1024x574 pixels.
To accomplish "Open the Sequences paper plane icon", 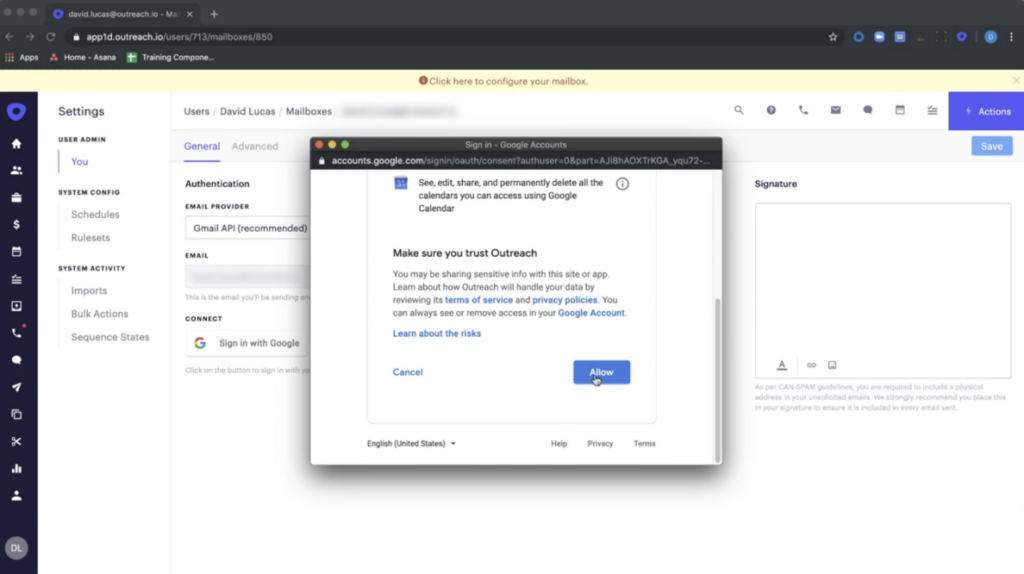I will pyautogui.click(x=16, y=387).
